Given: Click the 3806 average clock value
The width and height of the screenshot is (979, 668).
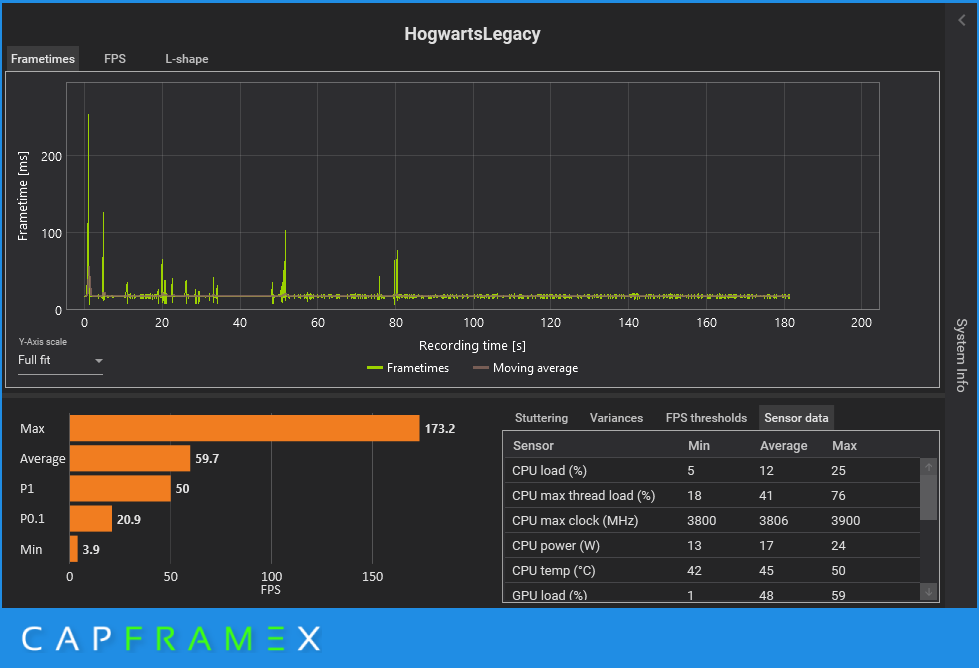Looking at the screenshot, I should click(x=774, y=521).
